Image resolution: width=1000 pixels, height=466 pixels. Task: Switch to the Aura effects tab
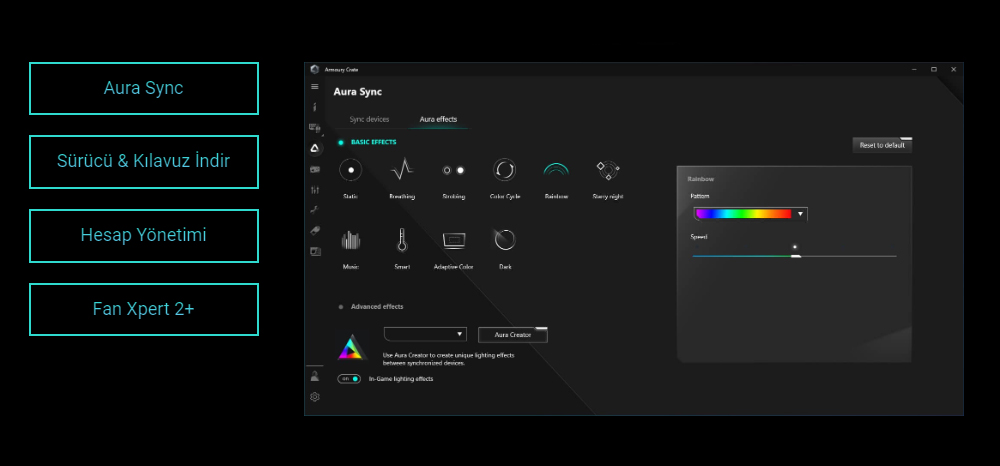point(438,119)
